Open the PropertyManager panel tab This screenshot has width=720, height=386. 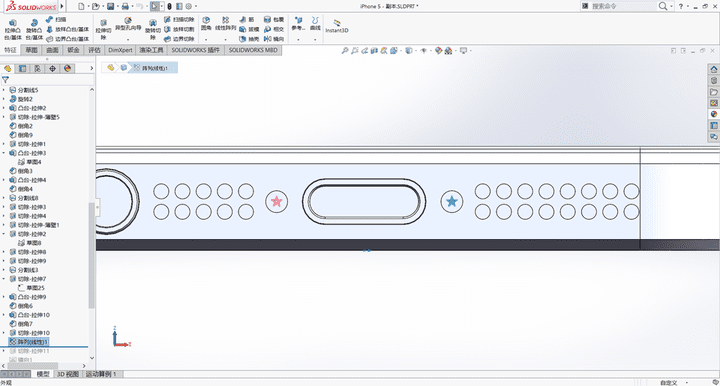(x=22, y=68)
